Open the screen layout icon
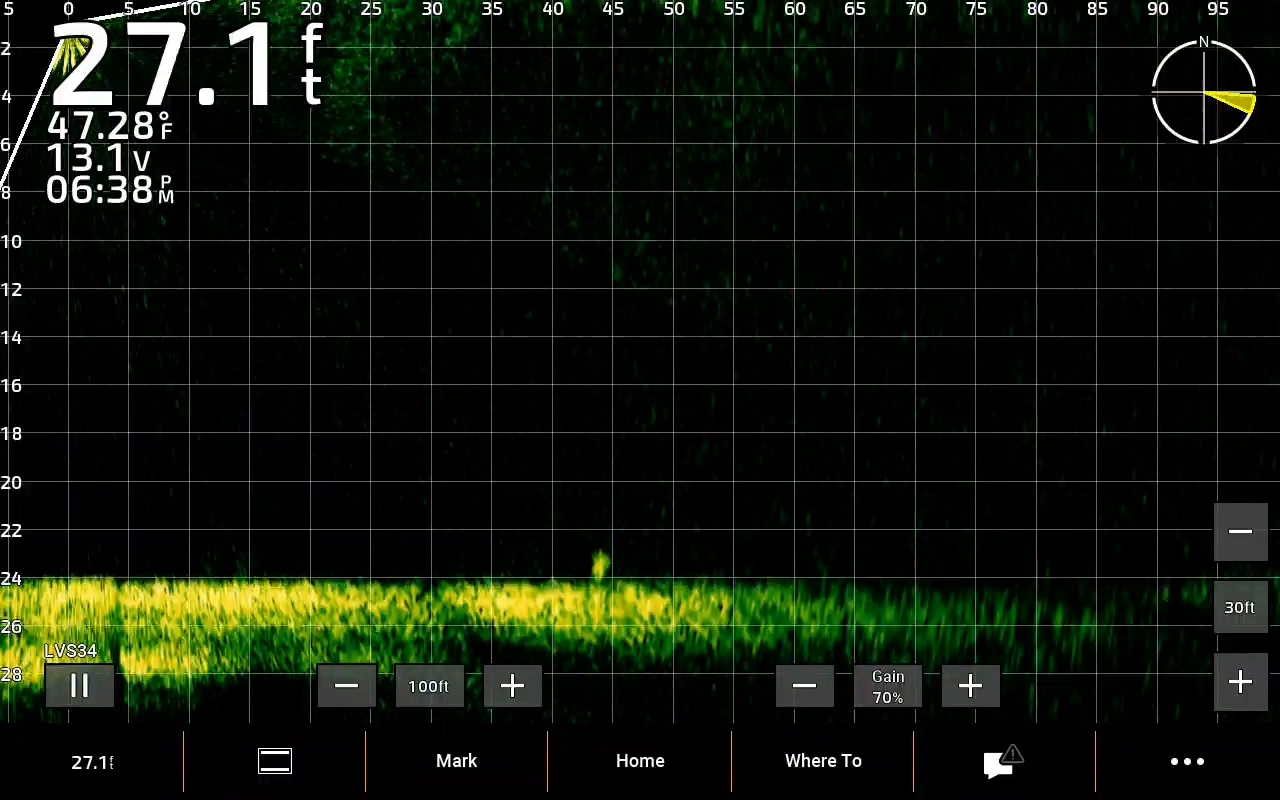Image resolution: width=1280 pixels, height=800 pixels. pos(275,761)
